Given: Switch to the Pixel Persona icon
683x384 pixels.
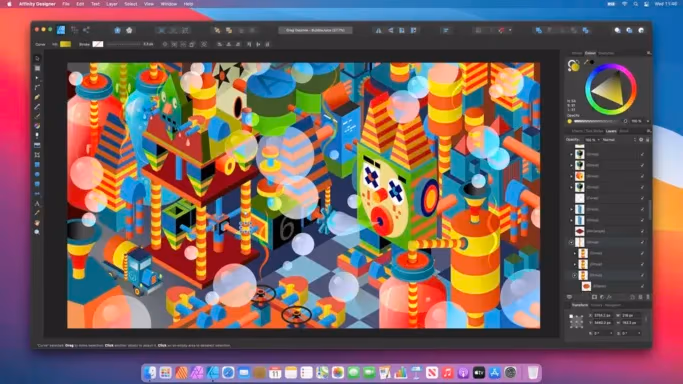Looking at the screenshot, I should coord(74,30).
